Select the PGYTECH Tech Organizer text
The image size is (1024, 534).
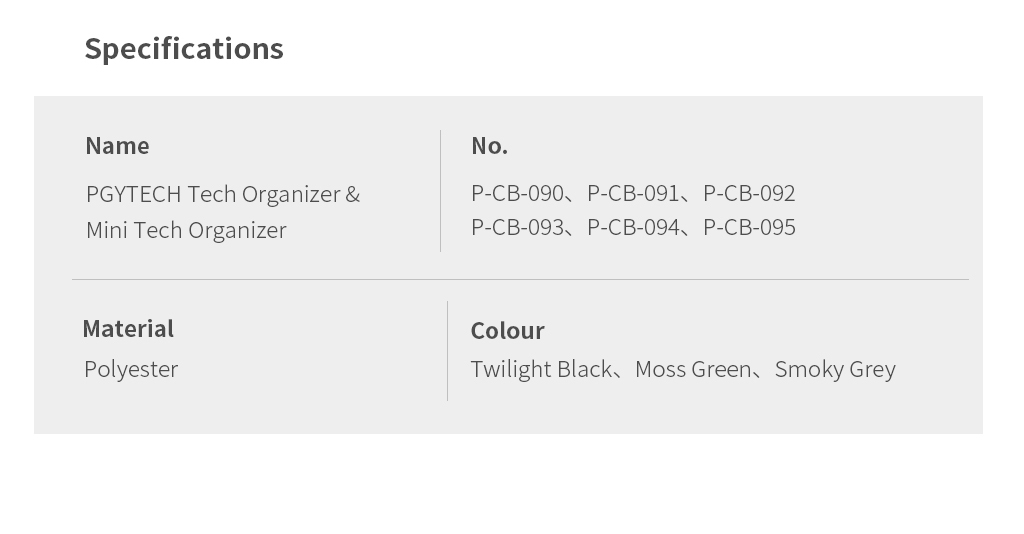[x=213, y=194]
